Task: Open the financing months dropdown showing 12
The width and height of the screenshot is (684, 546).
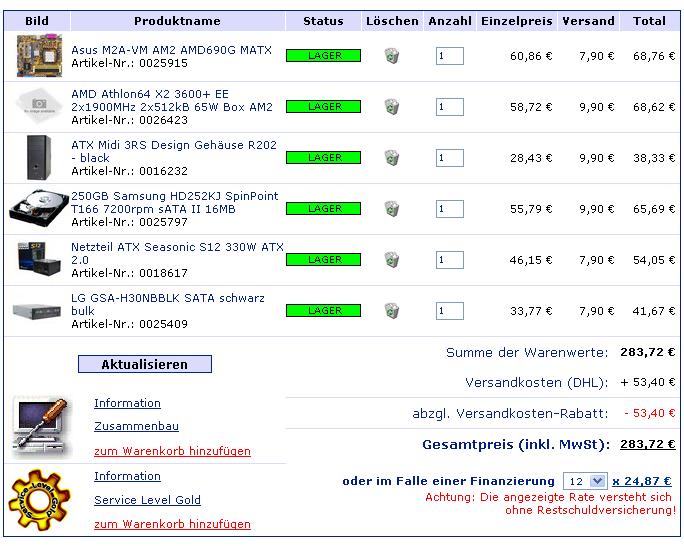Action: (x=585, y=481)
